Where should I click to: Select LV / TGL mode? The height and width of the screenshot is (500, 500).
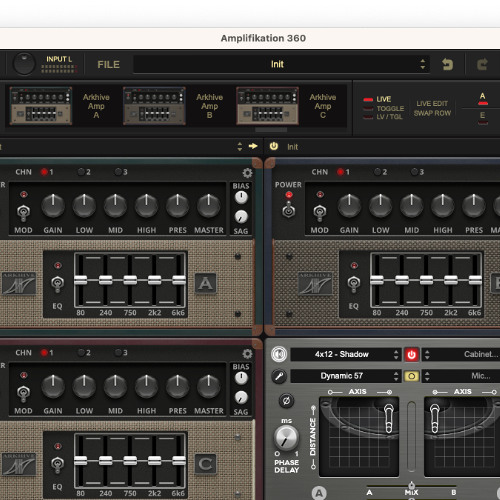click(x=383, y=117)
